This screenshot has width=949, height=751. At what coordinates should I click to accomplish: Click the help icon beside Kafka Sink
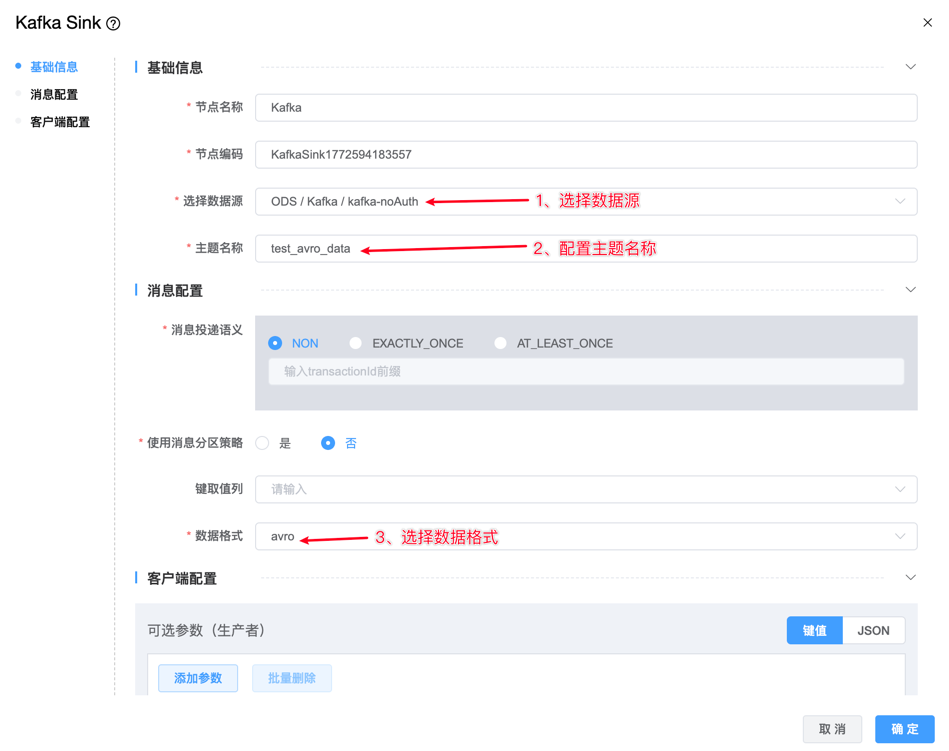114,24
